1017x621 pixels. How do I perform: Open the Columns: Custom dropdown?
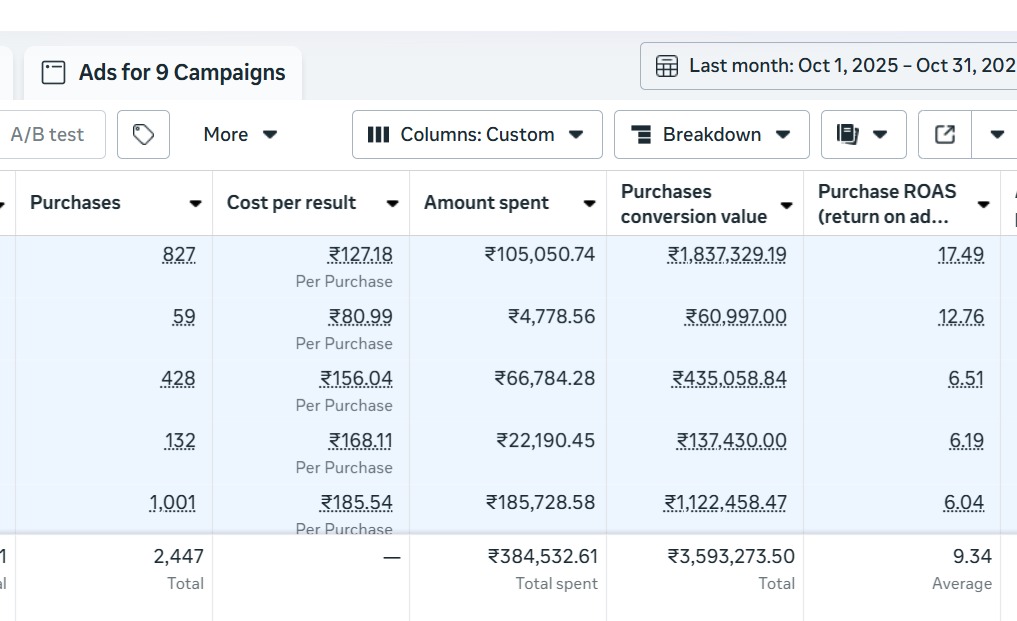pos(477,134)
